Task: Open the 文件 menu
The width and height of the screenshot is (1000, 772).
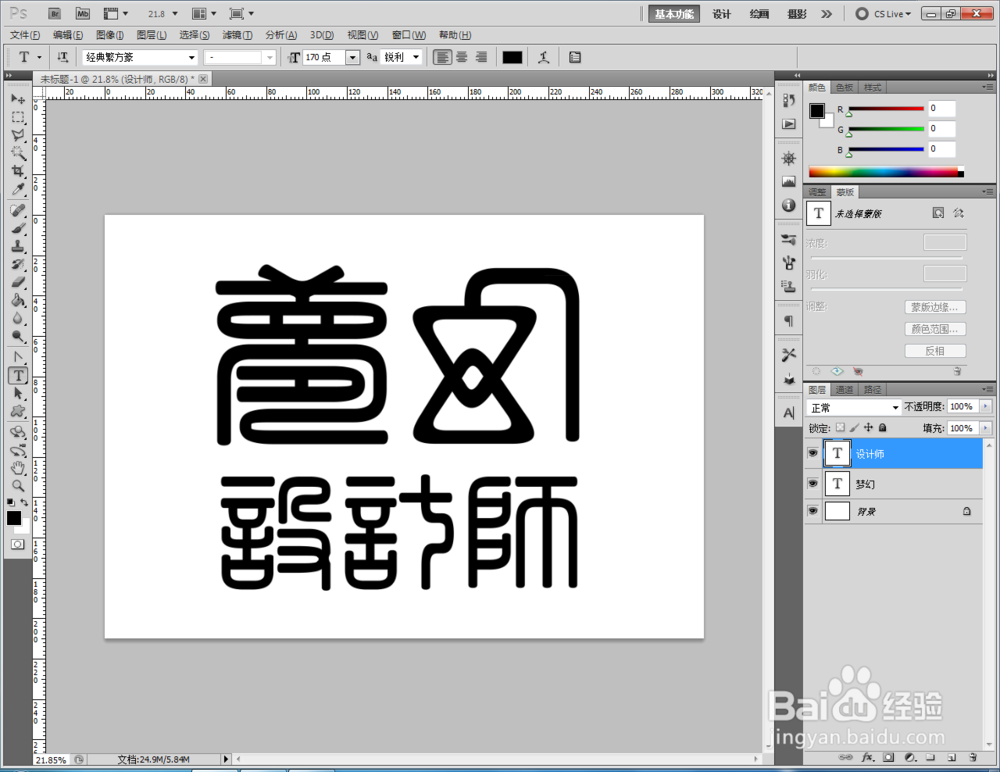Action: (x=25, y=35)
